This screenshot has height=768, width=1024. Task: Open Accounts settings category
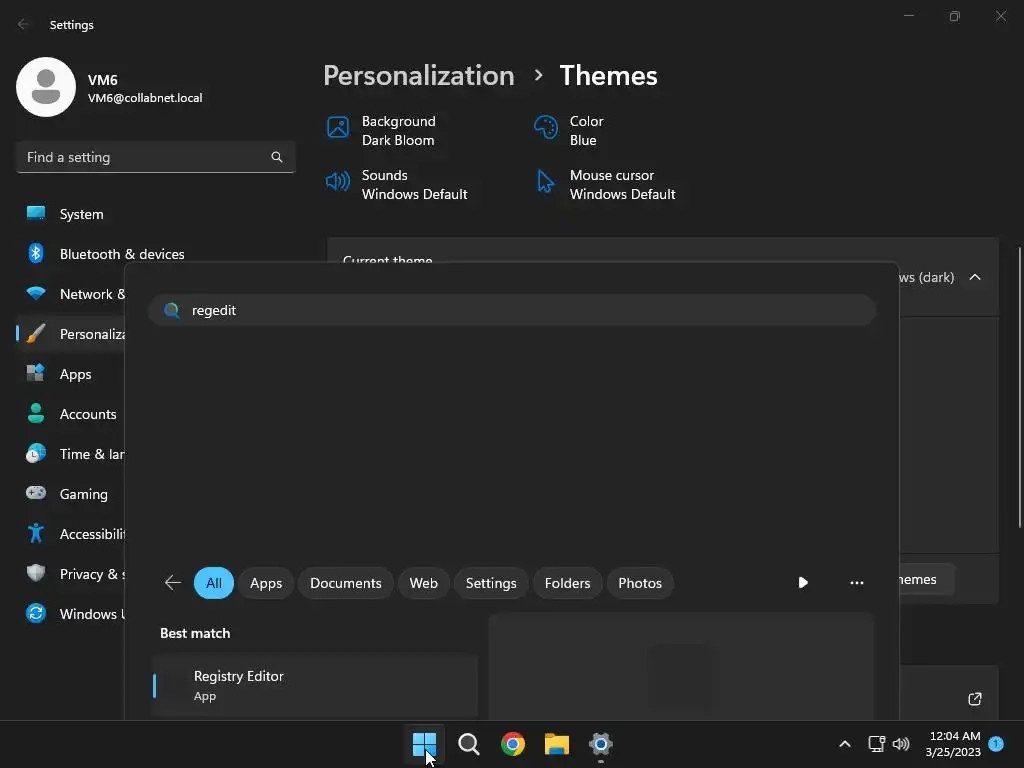72,414
